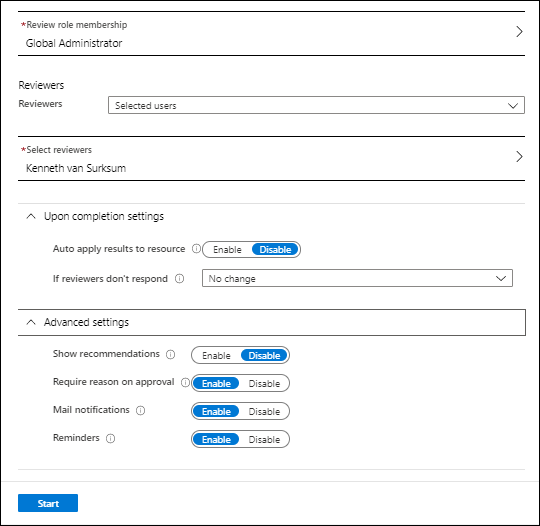The width and height of the screenshot is (540, 526).
Task: Click info icon next to Reminders
Action: 111,438
